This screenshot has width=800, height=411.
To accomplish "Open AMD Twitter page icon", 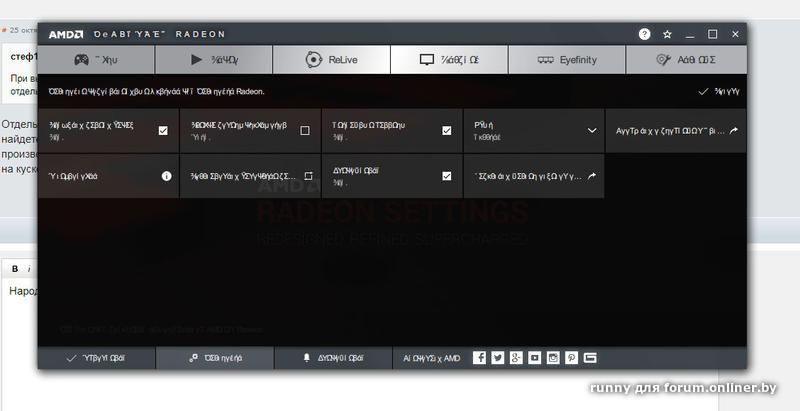I will [x=497, y=358].
